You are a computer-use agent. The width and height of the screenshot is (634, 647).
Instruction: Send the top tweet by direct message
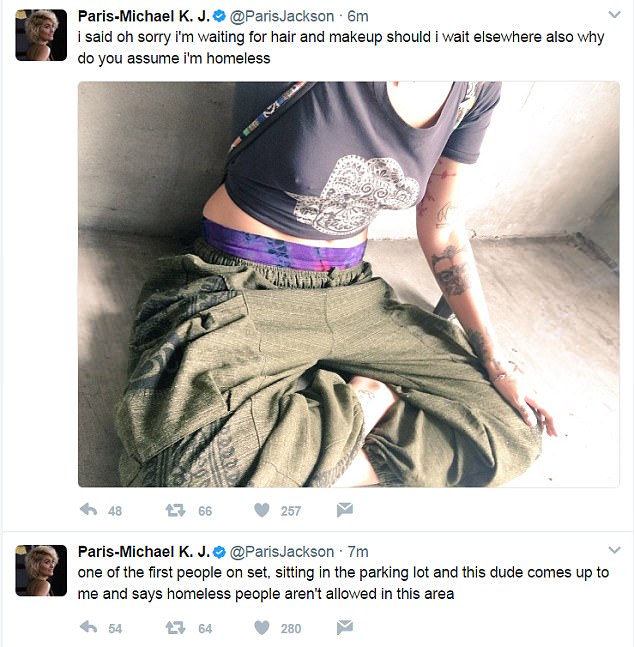[x=345, y=510]
